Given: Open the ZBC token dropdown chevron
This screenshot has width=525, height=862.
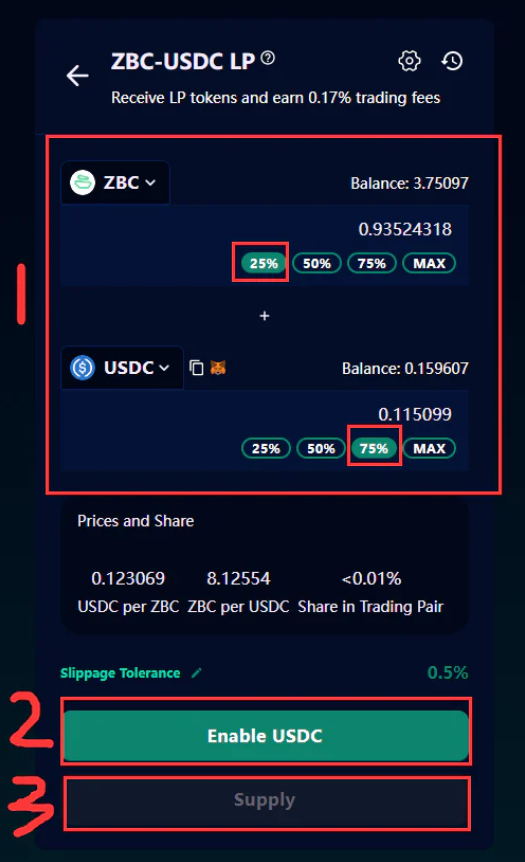Looking at the screenshot, I should coord(151,183).
